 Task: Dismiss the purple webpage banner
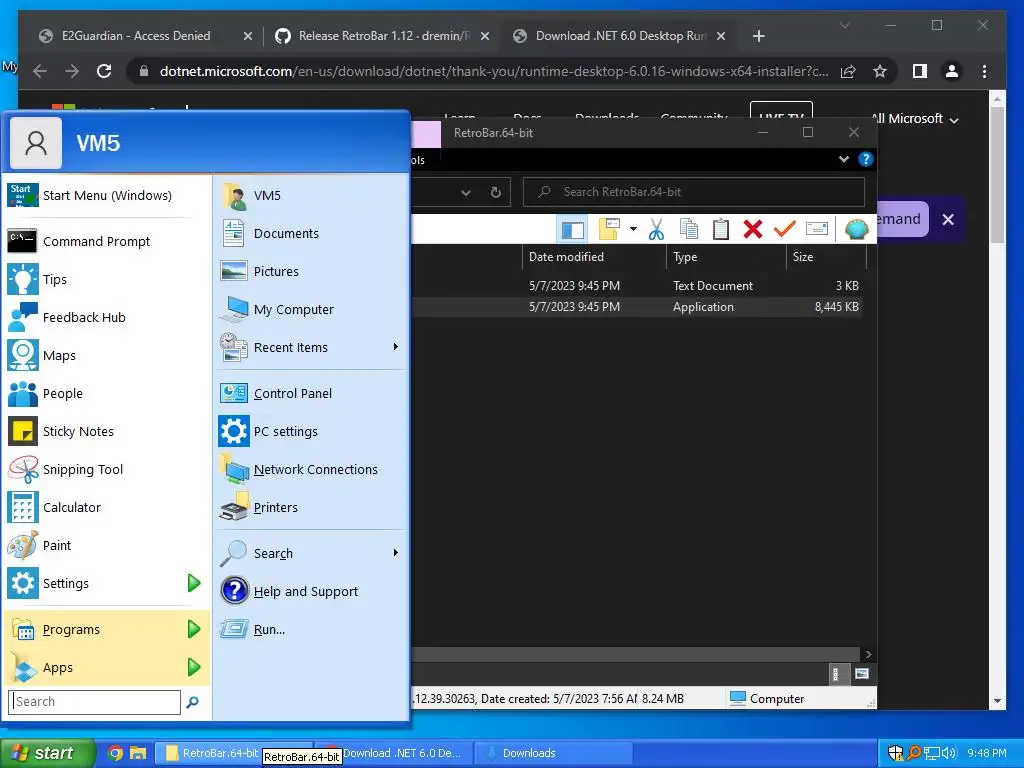pyautogui.click(x=948, y=219)
